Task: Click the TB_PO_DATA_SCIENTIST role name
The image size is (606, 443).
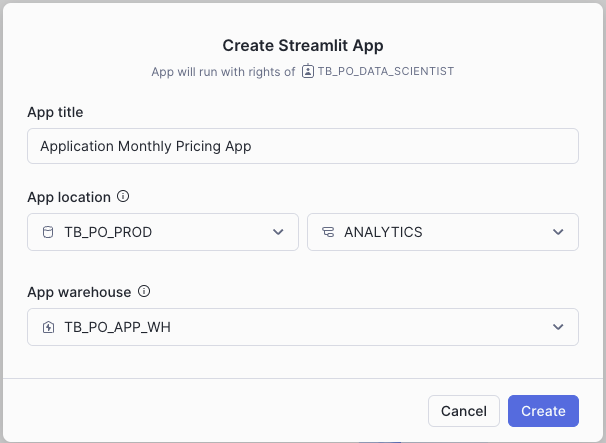Action: pyautogui.click(x=386, y=72)
